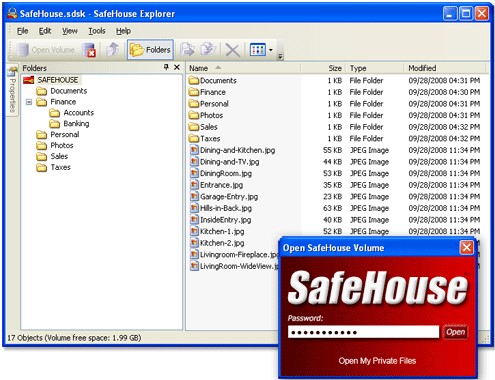Go up one folder level using arrow icon

[x=113, y=50]
